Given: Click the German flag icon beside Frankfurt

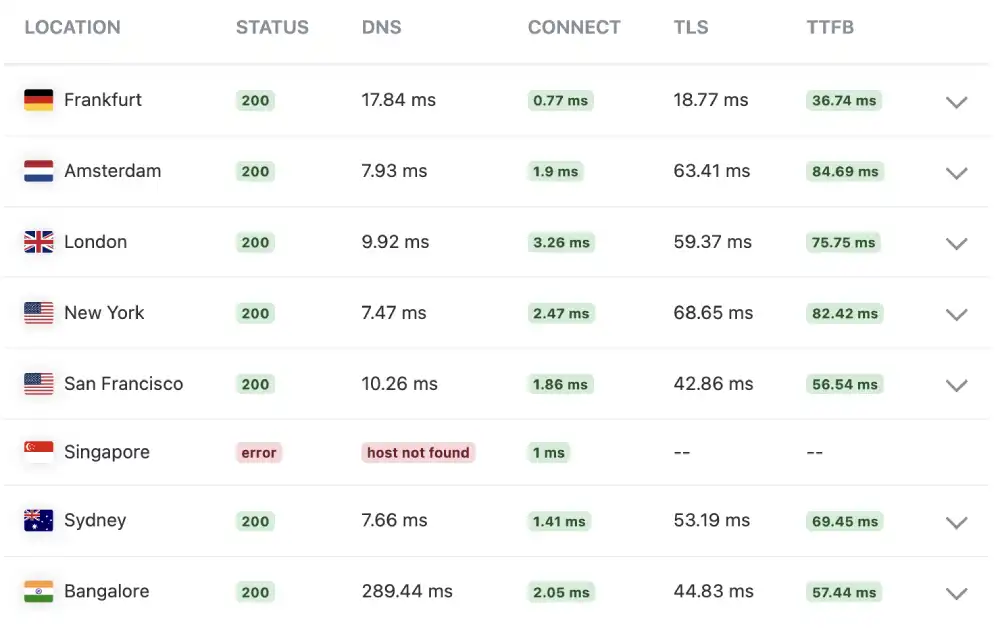Looking at the screenshot, I should (38, 100).
